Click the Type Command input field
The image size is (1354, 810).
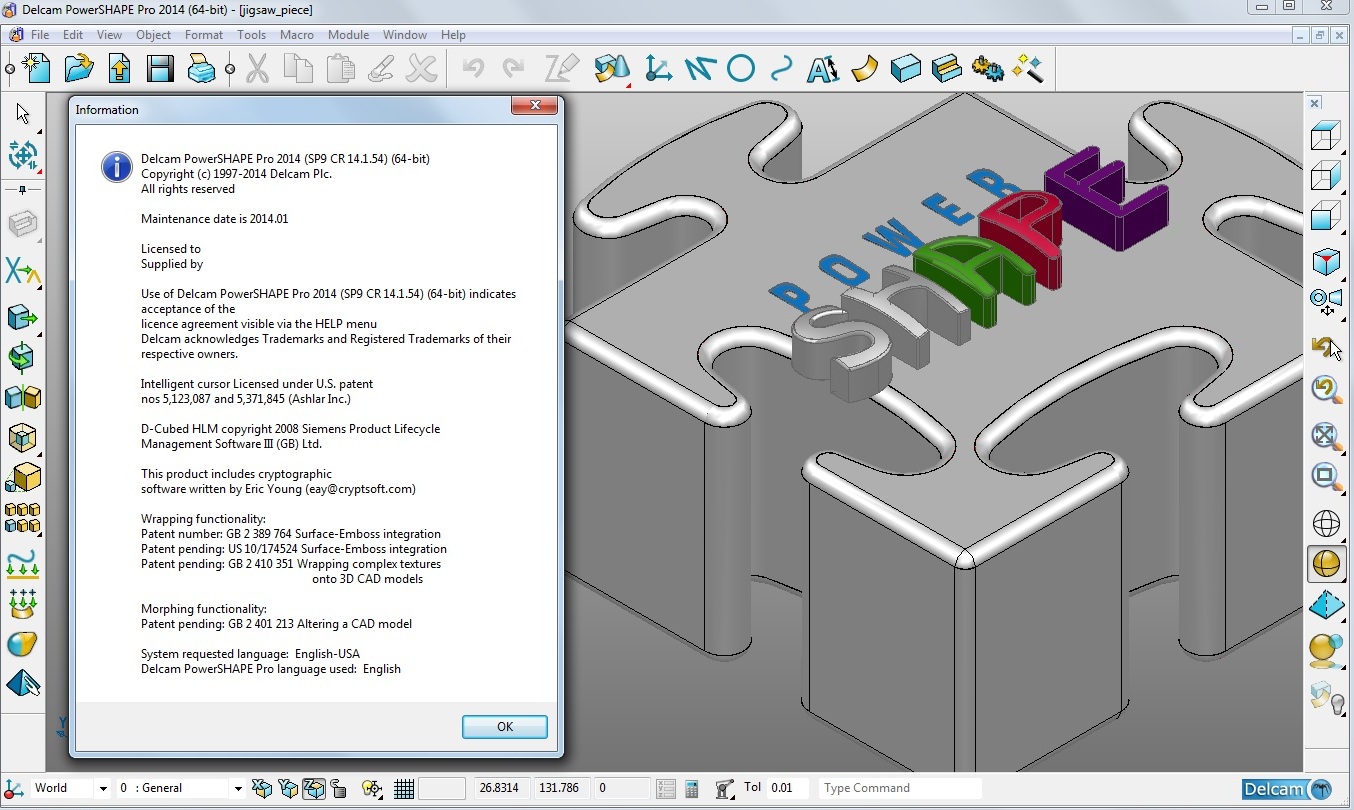[x=900, y=788]
